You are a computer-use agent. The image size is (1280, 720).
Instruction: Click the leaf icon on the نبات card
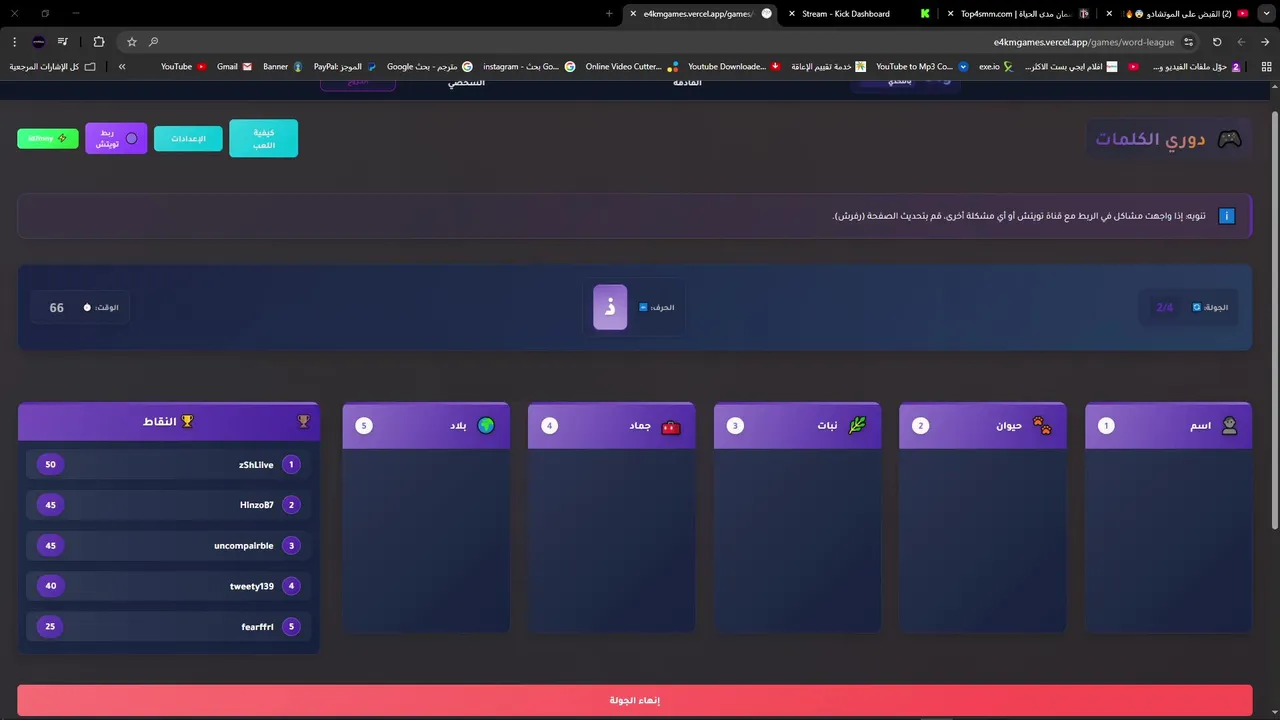click(x=857, y=426)
